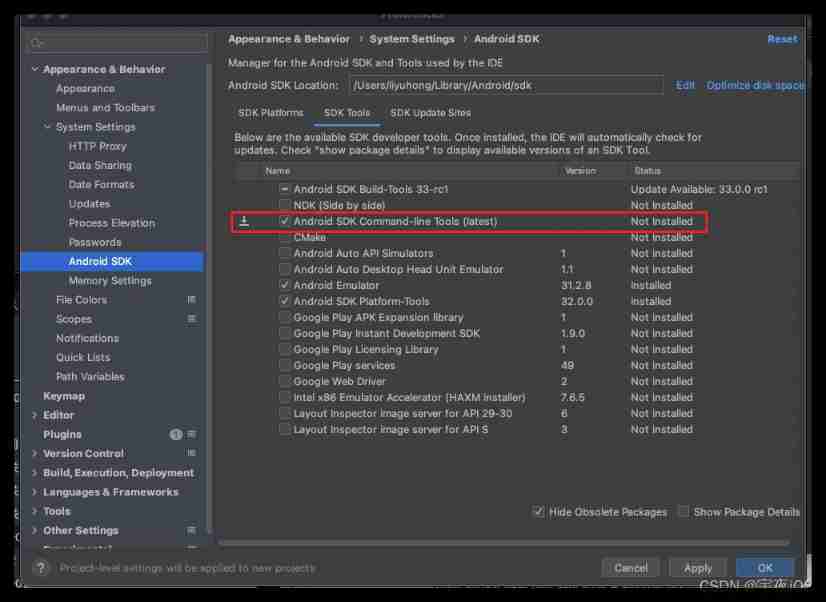The image size is (826, 602).
Task: Select Updates in System Settings
Action: 90,203
